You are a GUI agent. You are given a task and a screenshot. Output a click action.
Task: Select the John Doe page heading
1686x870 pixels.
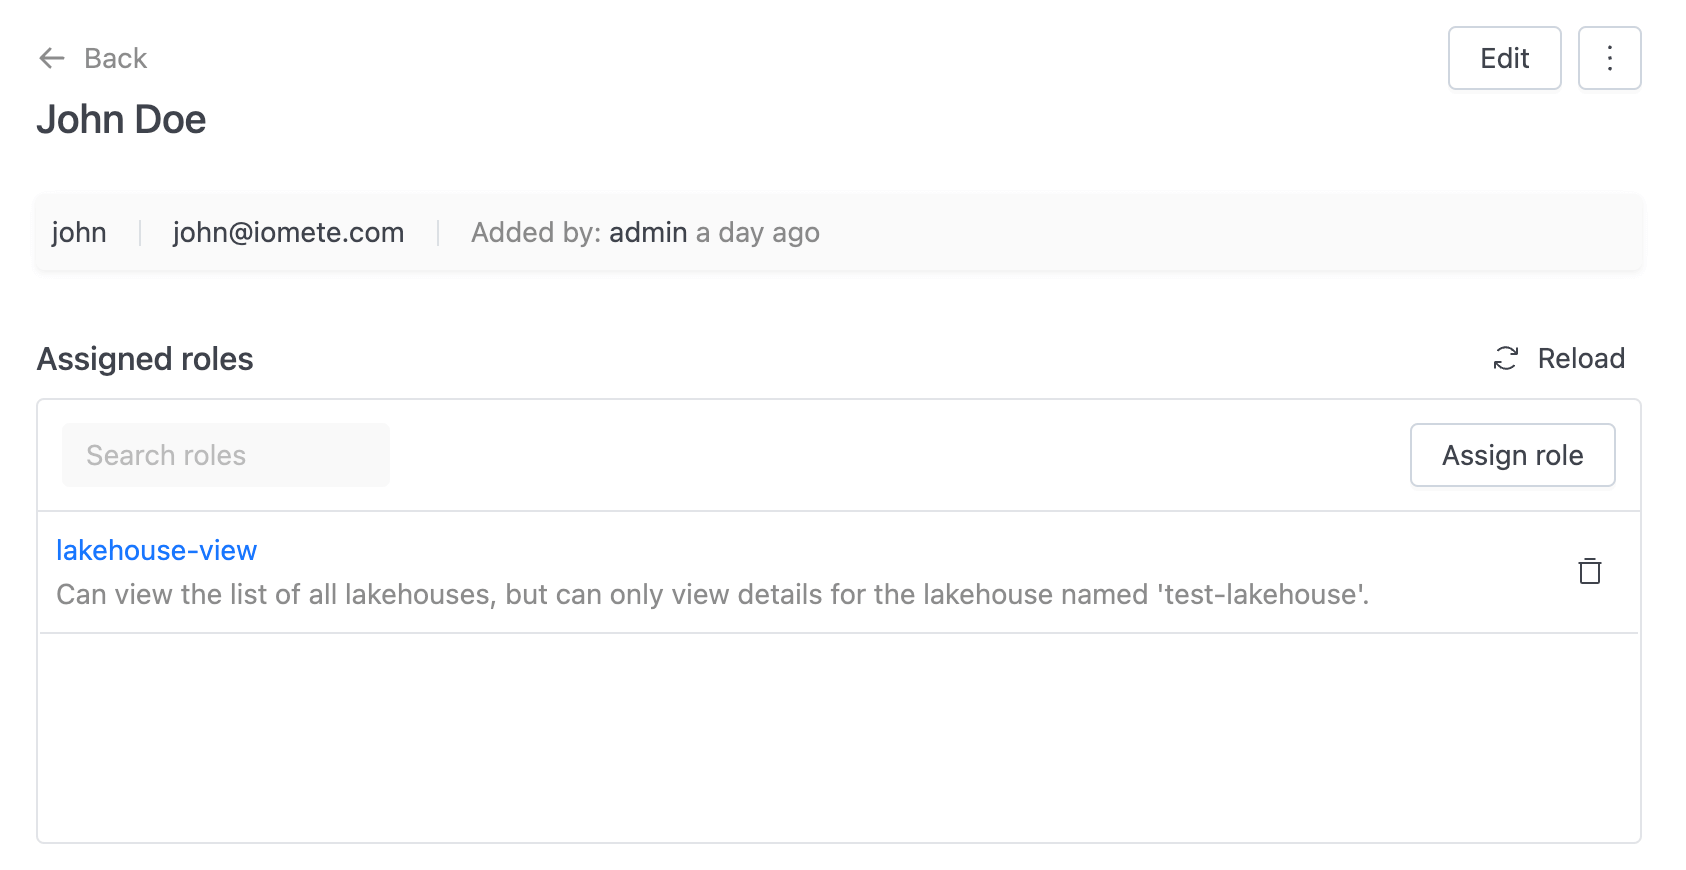[x=121, y=120]
